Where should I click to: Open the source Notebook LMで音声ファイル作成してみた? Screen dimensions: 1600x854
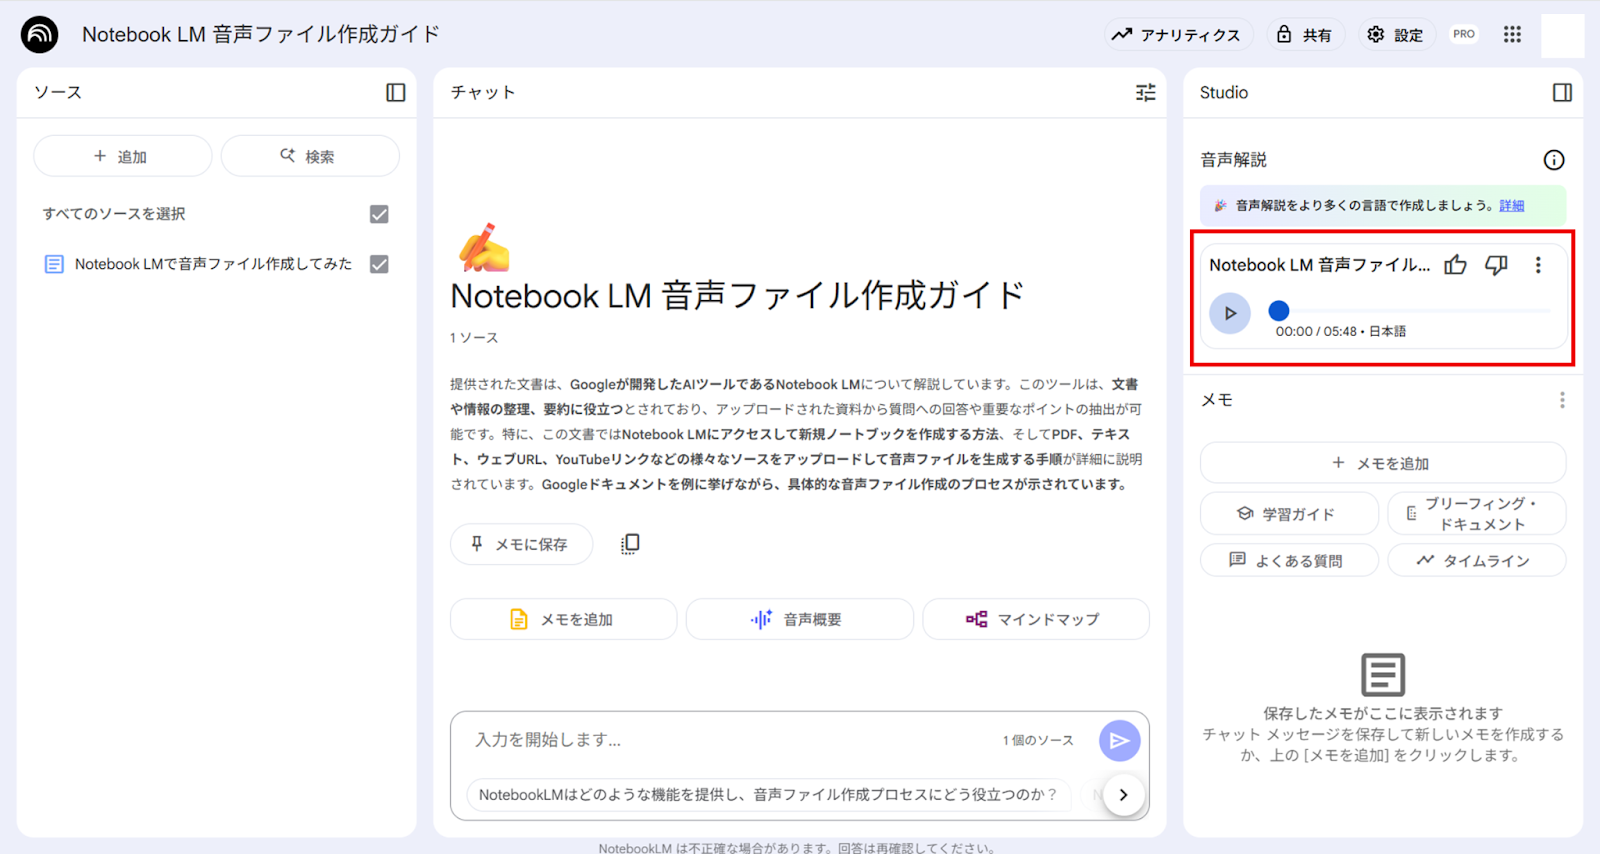click(x=213, y=264)
